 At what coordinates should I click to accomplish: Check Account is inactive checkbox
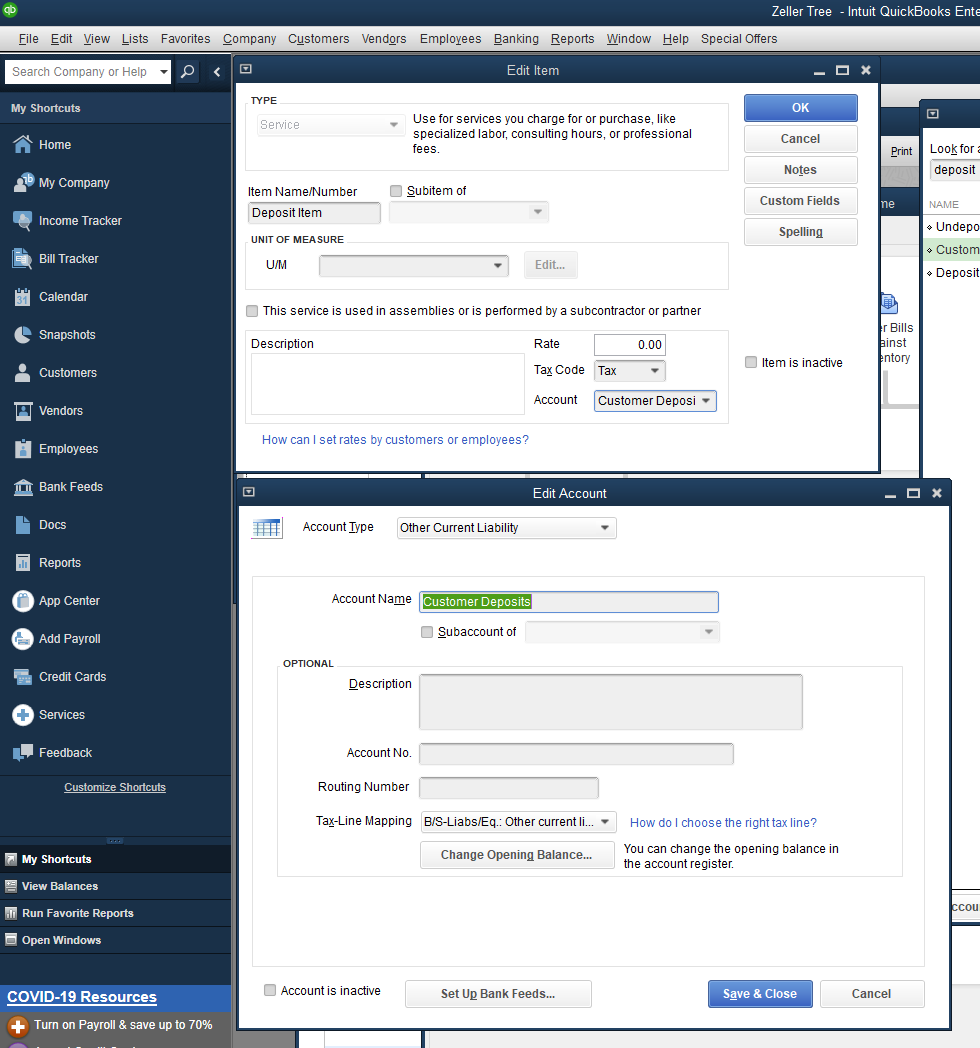[x=269, y=991]
